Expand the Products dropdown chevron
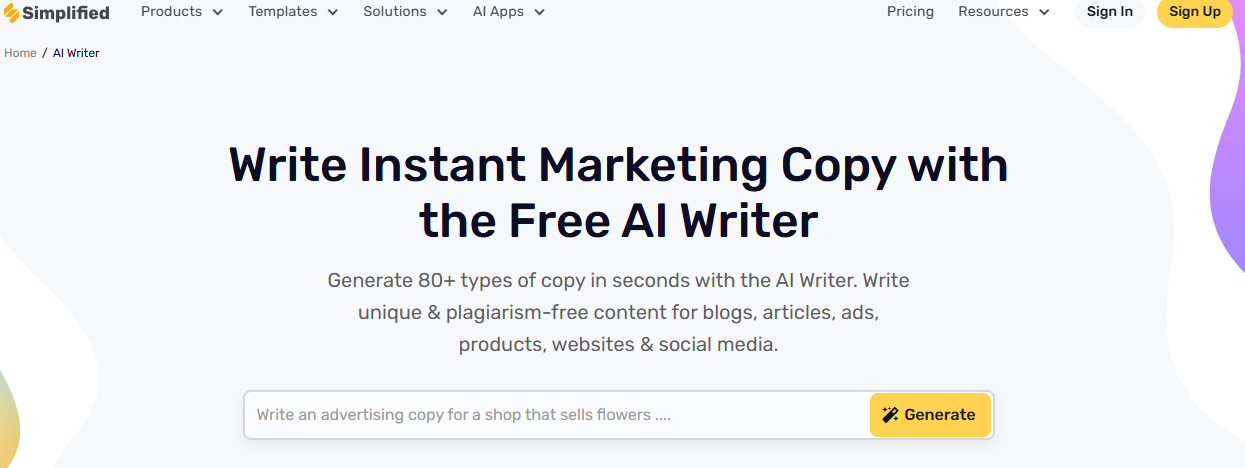This screenshot has width=1245, height=468. 218,13
